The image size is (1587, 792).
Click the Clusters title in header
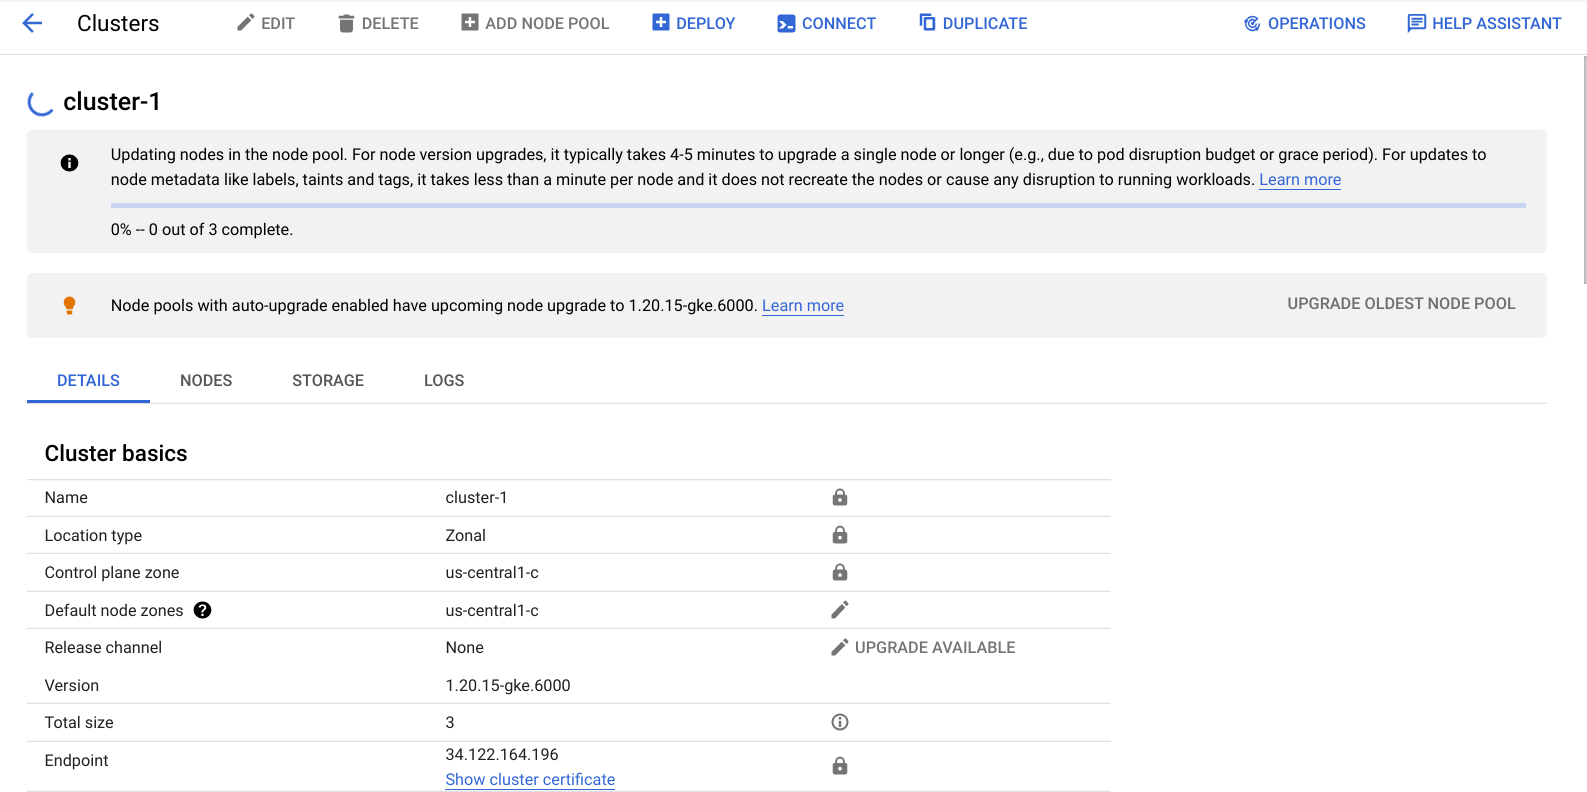pyautogui.click(x=118, y=23)
